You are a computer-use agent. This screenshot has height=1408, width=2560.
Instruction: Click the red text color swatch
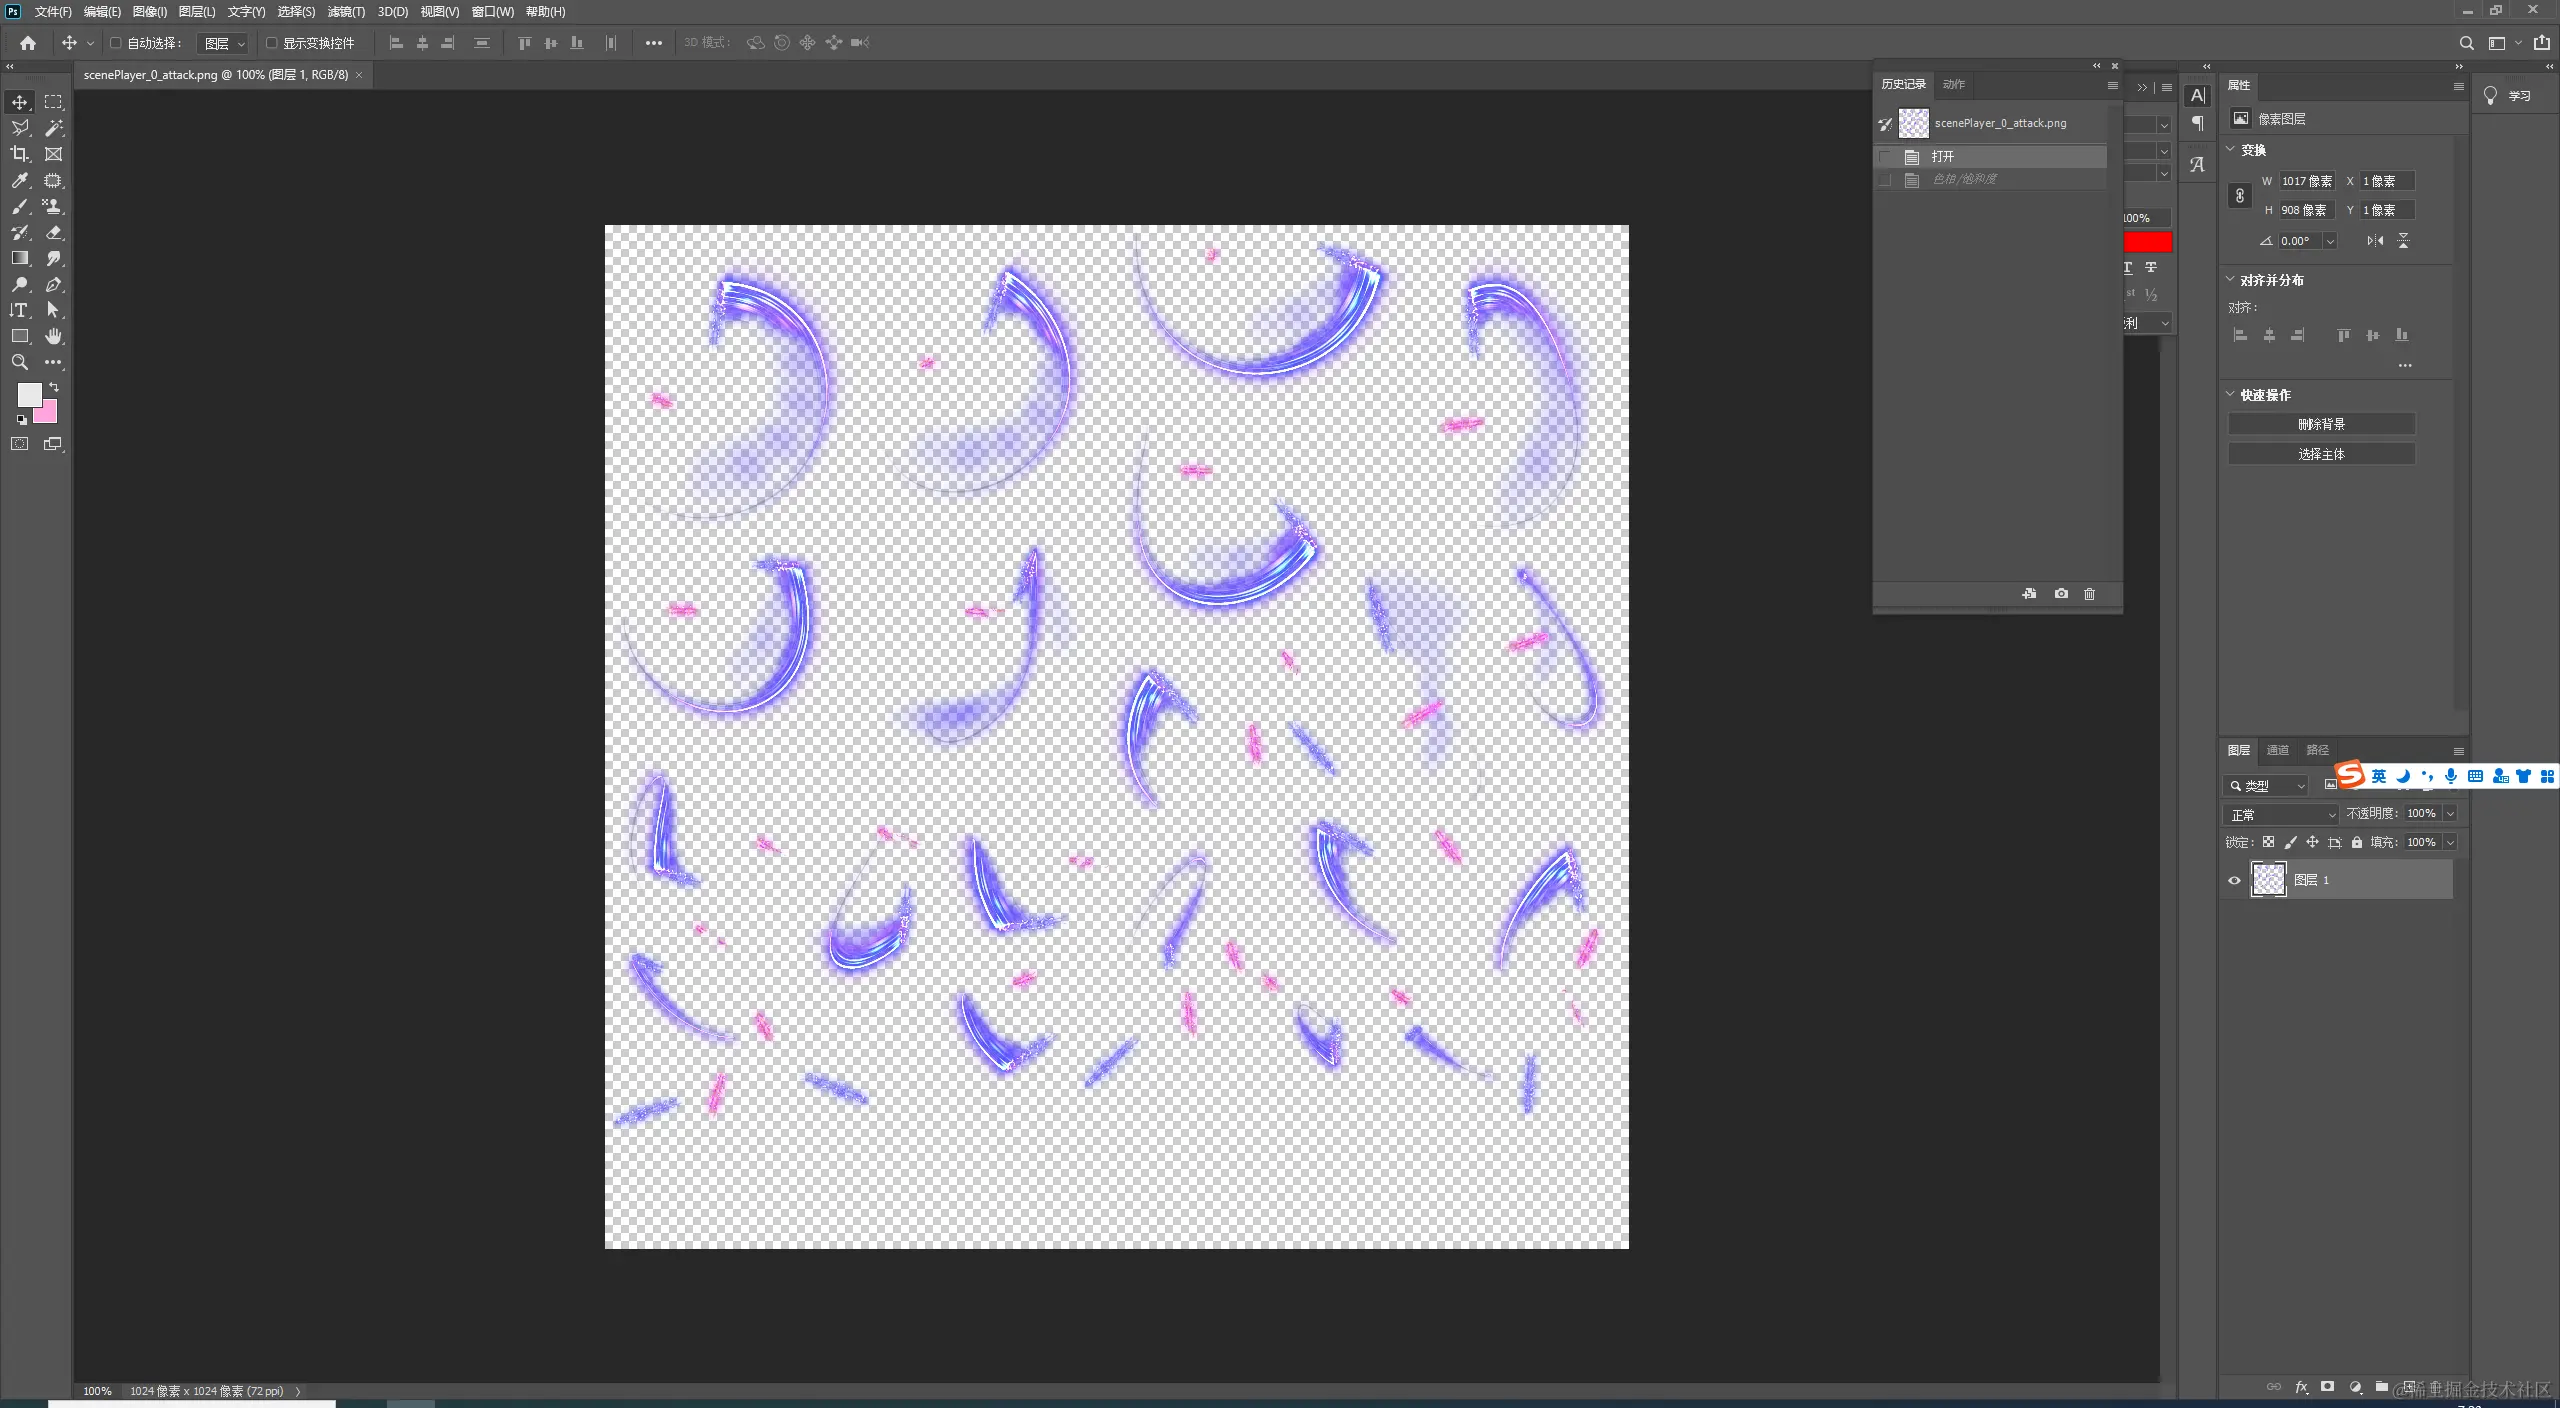point(2148,242)
